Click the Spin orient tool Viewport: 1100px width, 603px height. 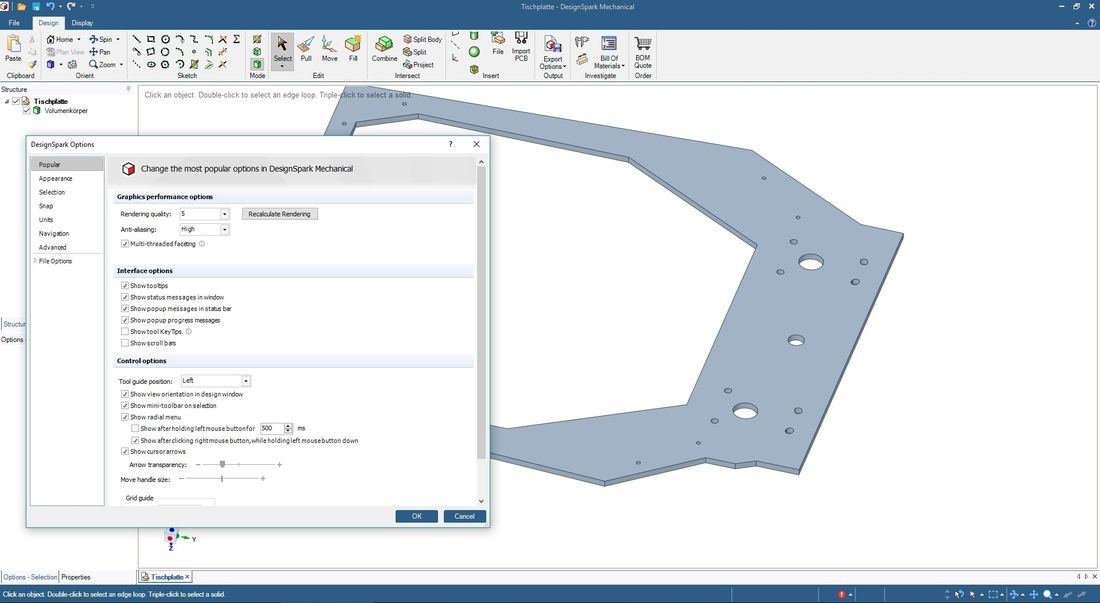(x=101, y=39)
